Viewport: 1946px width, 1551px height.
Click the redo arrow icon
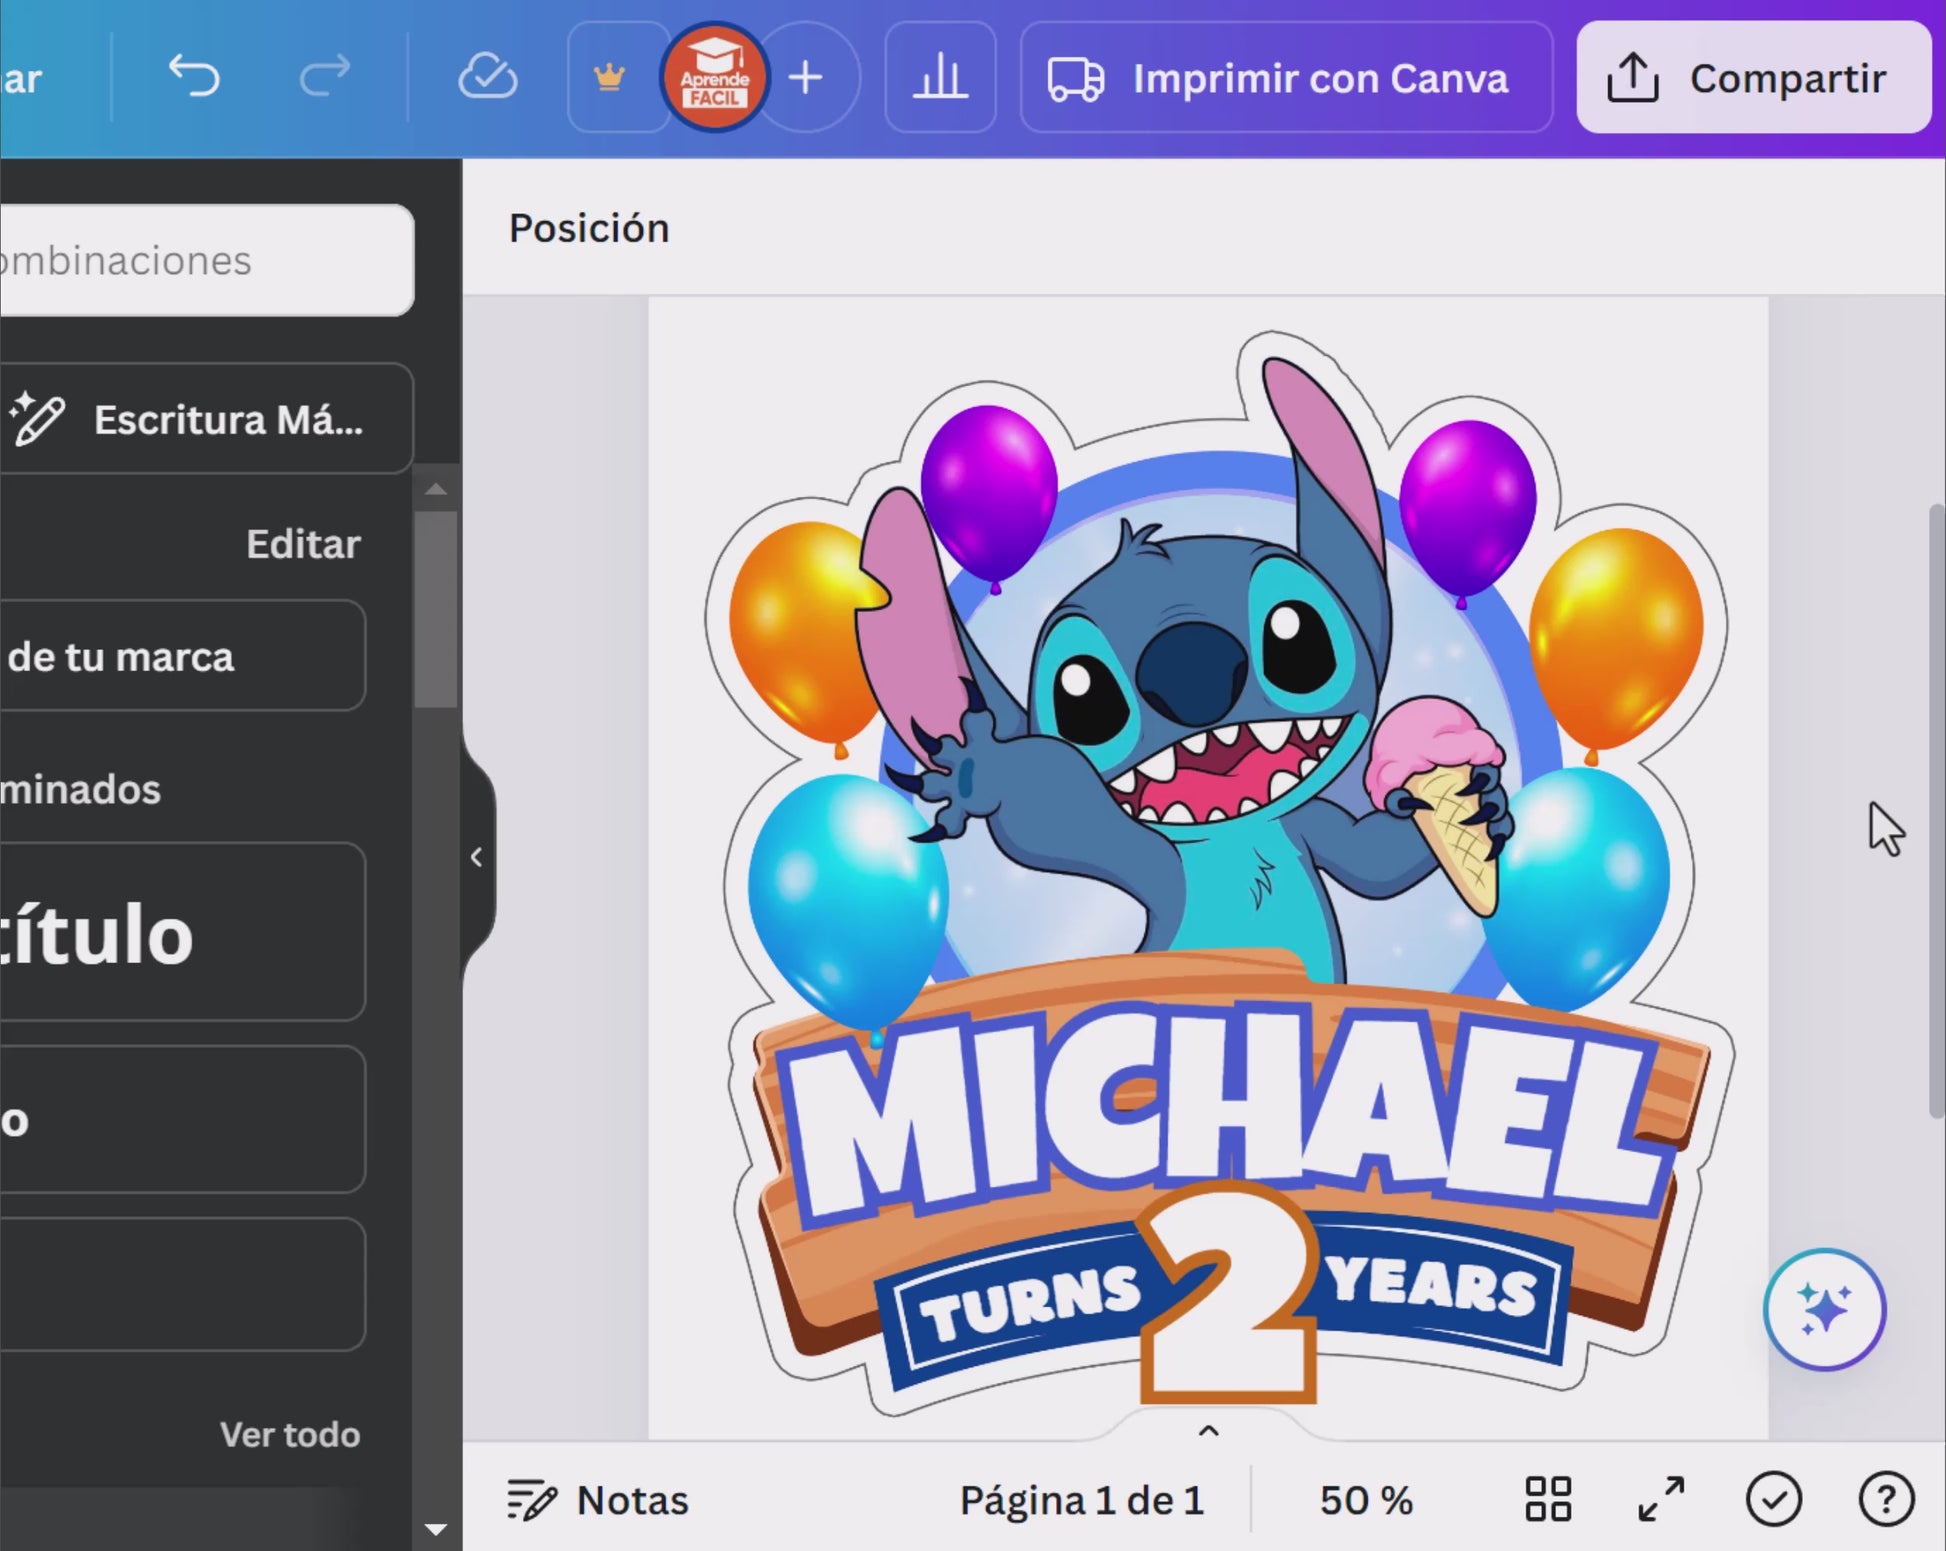pos(325,77)
